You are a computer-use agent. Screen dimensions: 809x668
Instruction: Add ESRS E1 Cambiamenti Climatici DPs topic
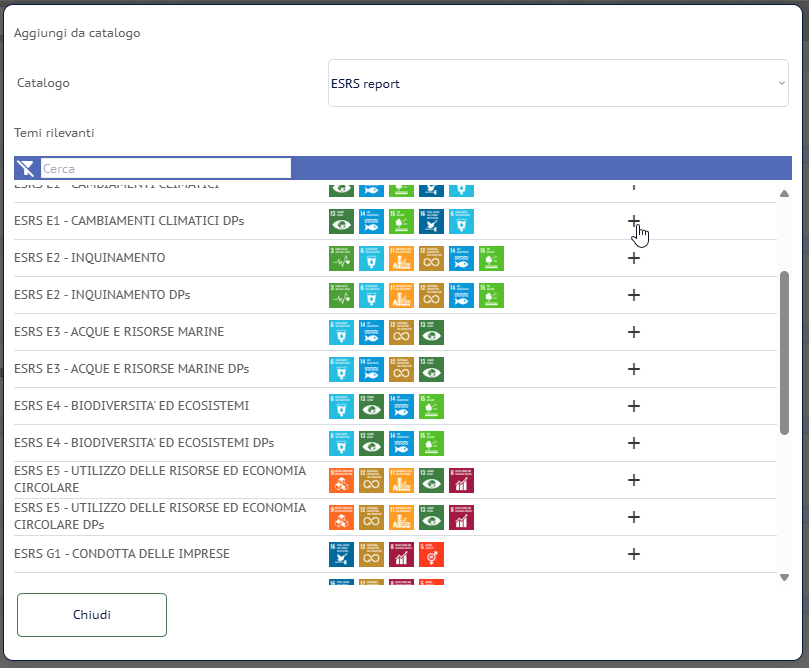pos(633,221)
